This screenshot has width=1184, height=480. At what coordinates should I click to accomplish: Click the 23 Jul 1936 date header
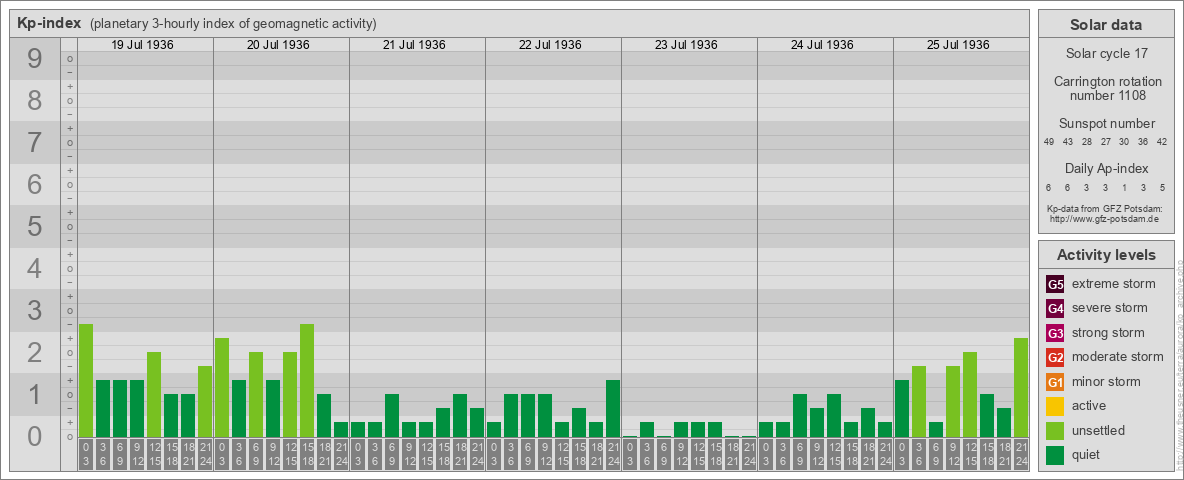click(686, 45)
